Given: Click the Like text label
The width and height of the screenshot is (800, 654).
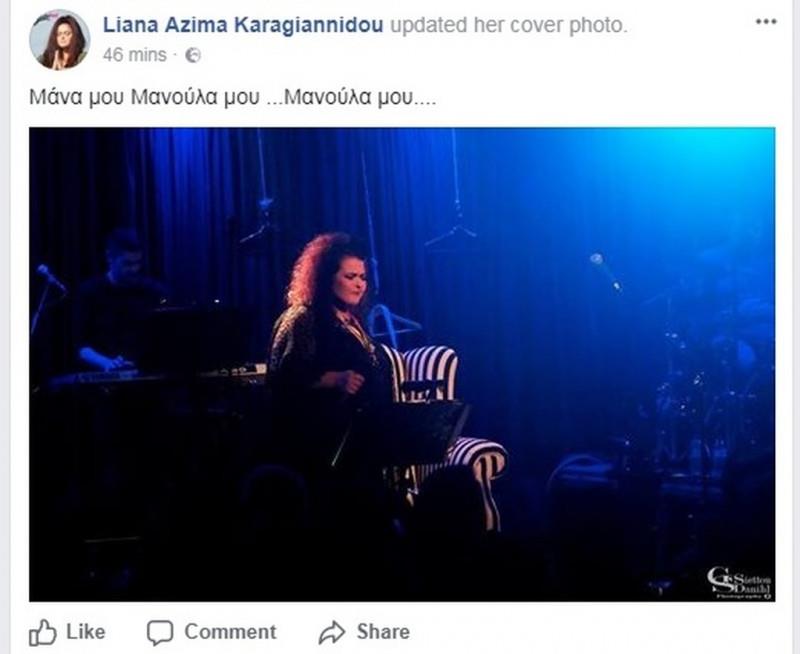Looking at the screenshot, I should coord(86,632).
